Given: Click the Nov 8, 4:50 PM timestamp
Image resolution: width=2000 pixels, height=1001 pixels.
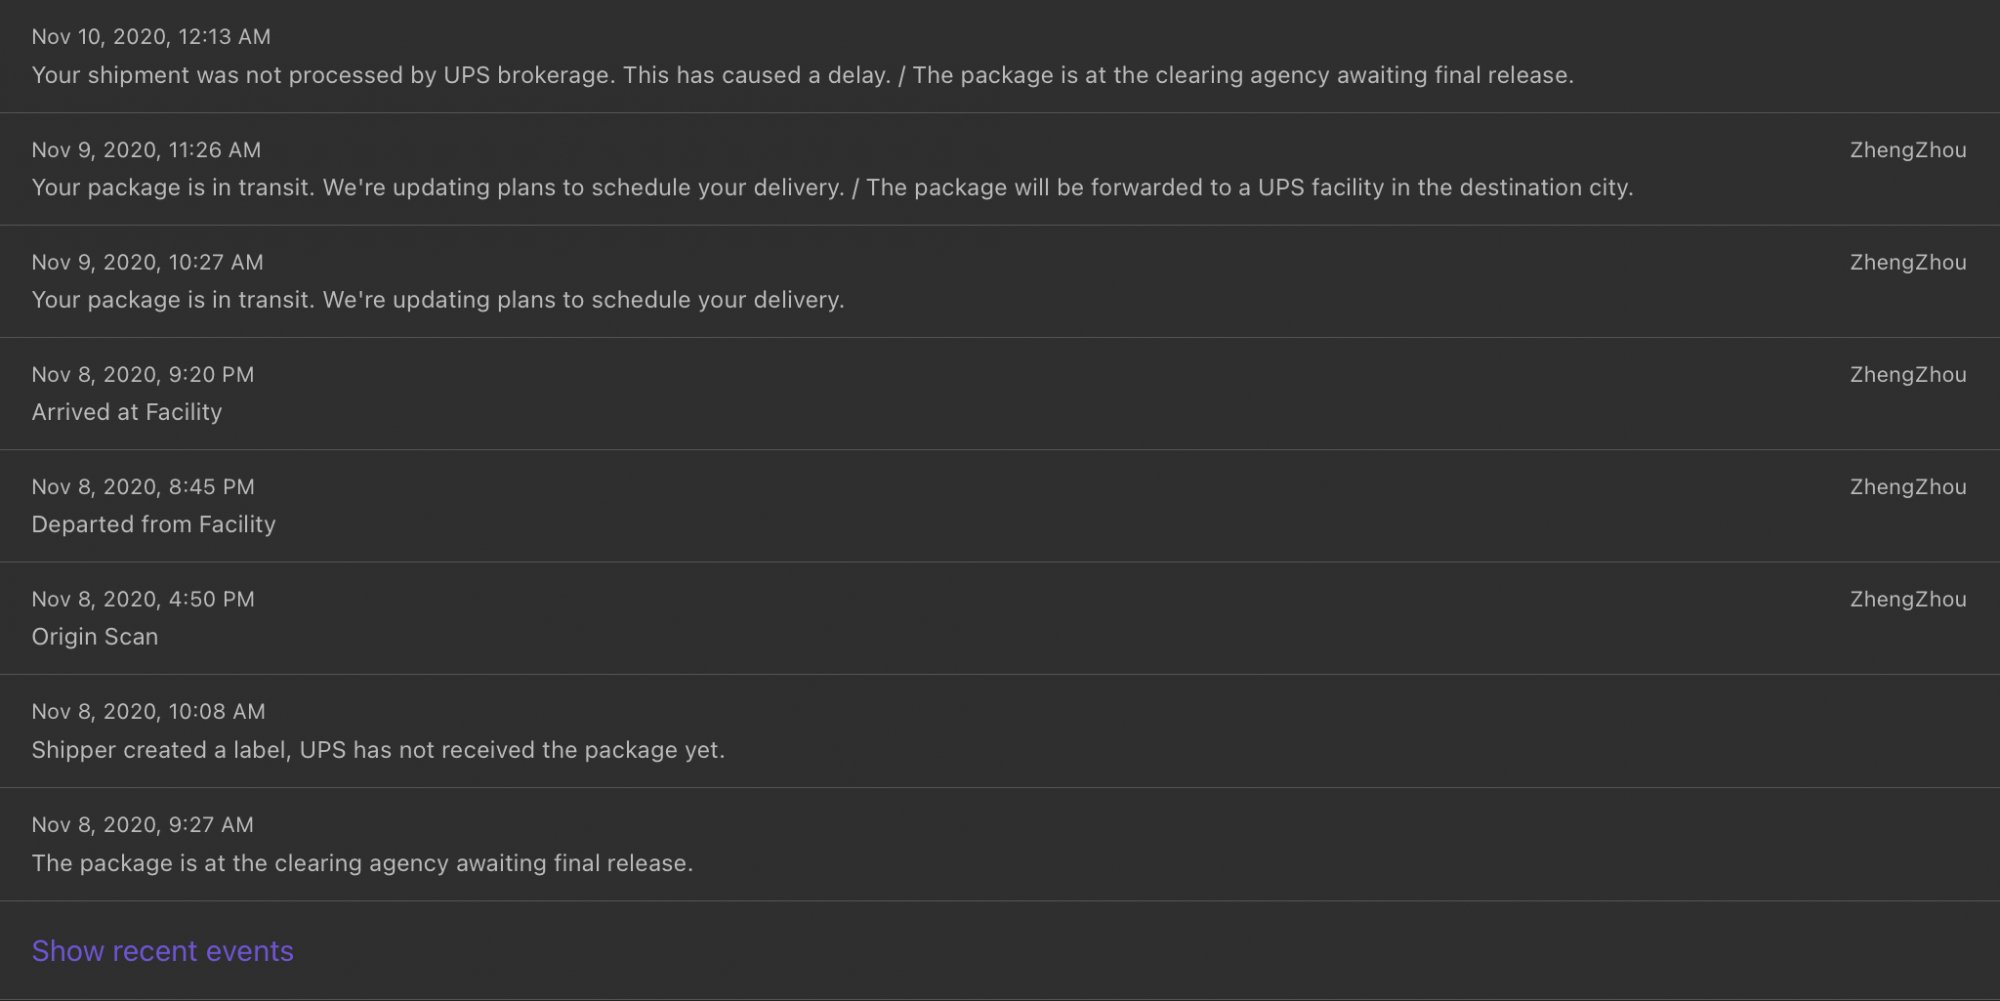Looking at the screenshot, I should [x=143, y=599].
